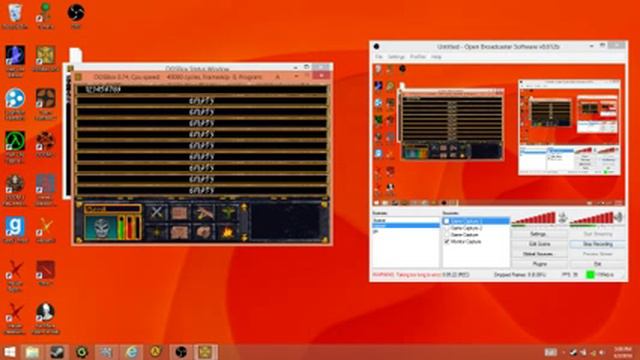The image size is (640, 360).
Task: Open the Garry's Mod desktop shortcut
Action: click(x=15, y=230)
